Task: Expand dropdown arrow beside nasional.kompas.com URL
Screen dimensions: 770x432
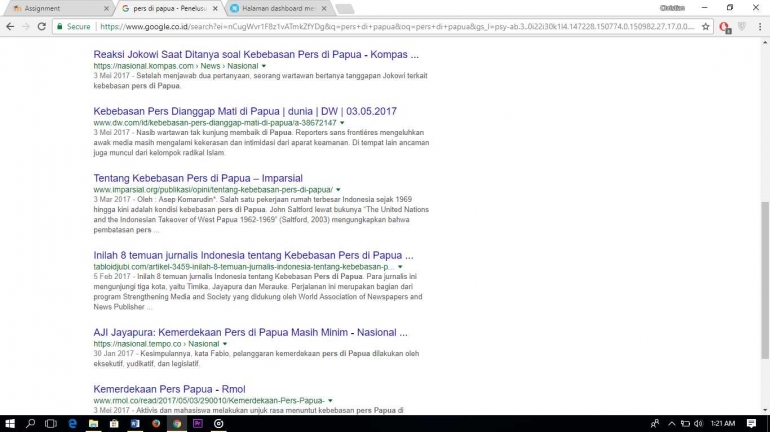Action: click(x=264, y=66)
